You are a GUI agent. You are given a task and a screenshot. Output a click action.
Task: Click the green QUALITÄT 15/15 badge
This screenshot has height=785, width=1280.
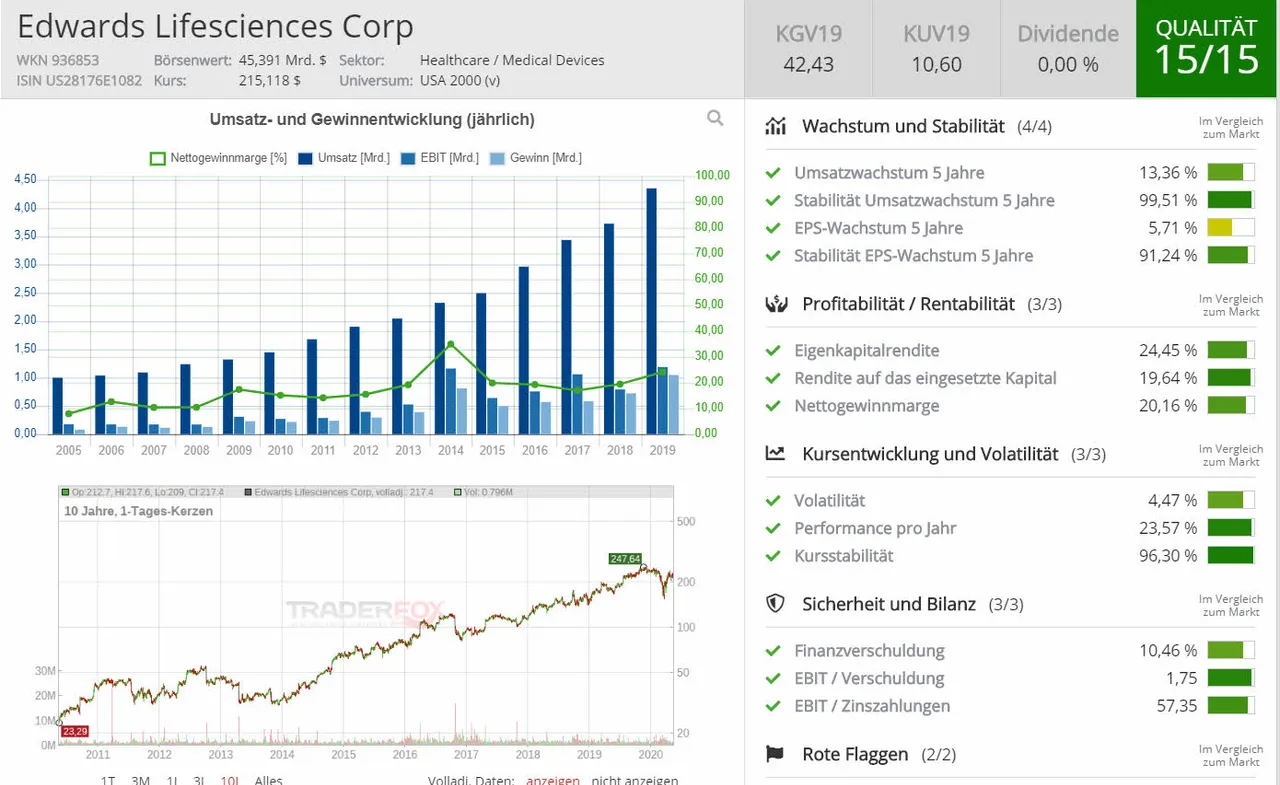click(x=1207, y=48)
